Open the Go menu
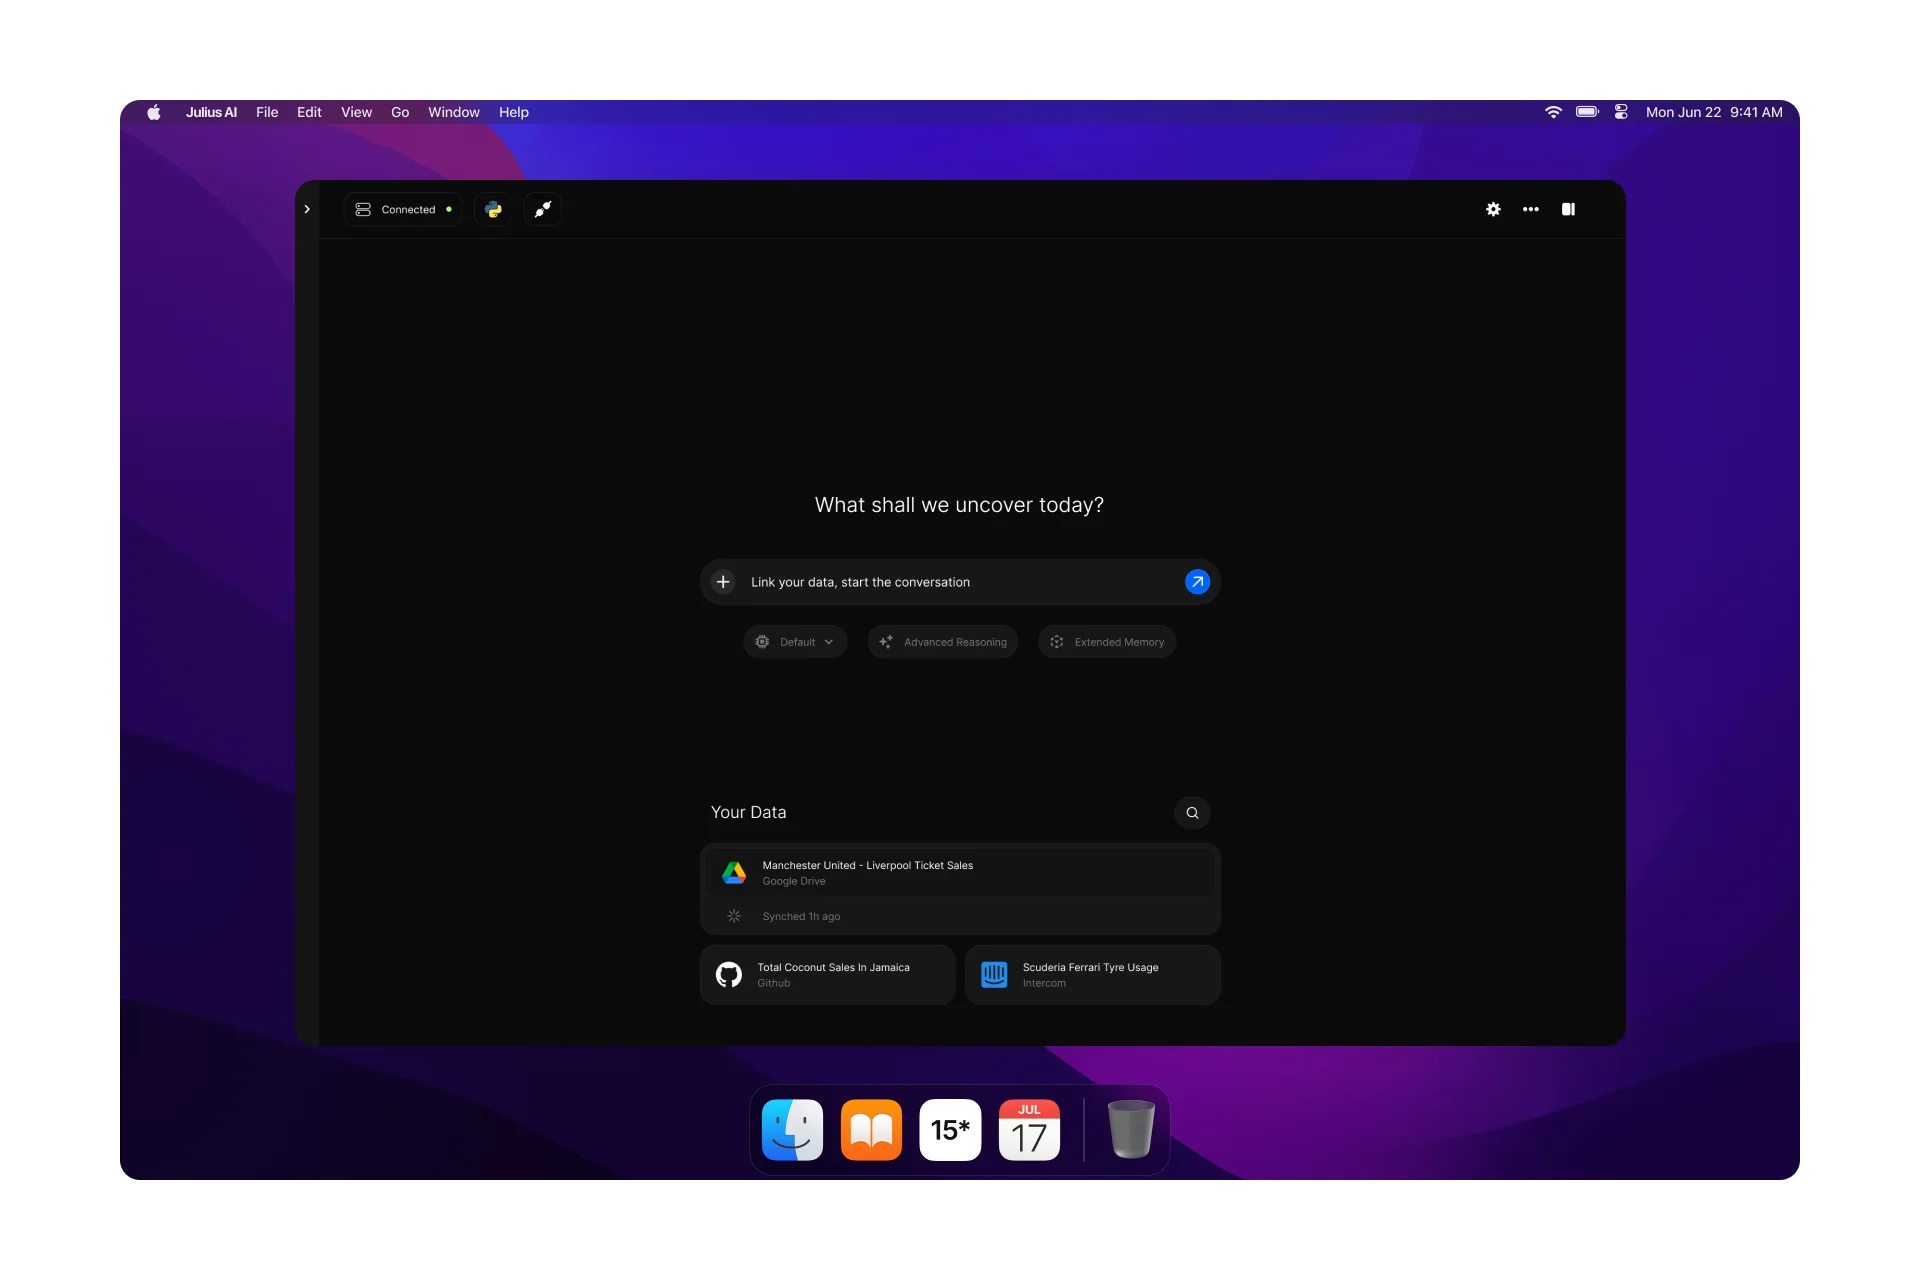This screenshot has width=1920, height=1280. [x=400, y=112]
